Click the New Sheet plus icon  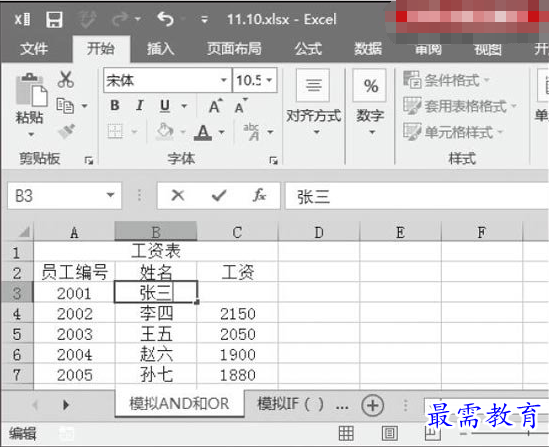click(x=372, y=405)
